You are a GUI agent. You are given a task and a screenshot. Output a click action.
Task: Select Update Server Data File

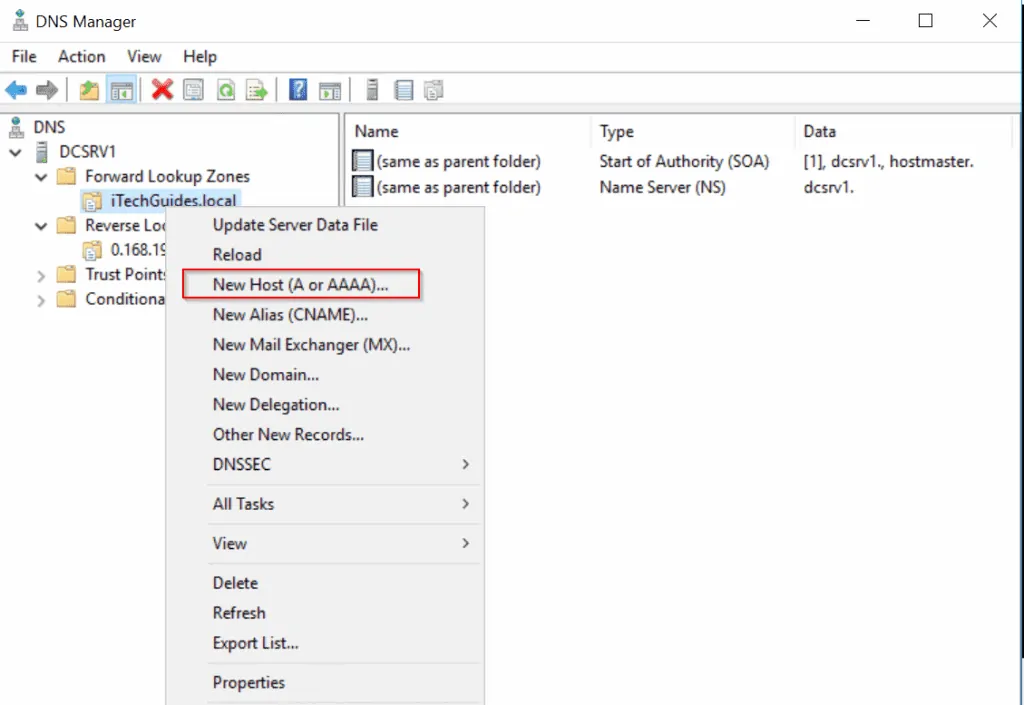pos(295,225)
